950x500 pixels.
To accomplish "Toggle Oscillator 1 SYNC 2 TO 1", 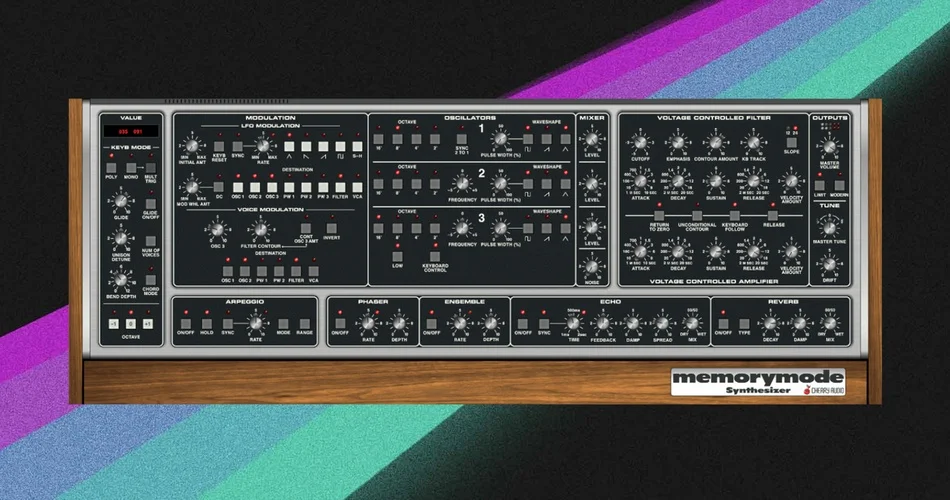I will [462, 139].
